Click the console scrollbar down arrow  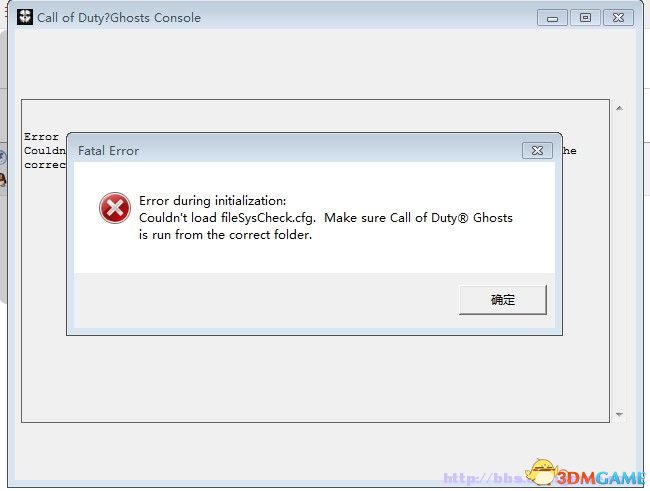619,414
